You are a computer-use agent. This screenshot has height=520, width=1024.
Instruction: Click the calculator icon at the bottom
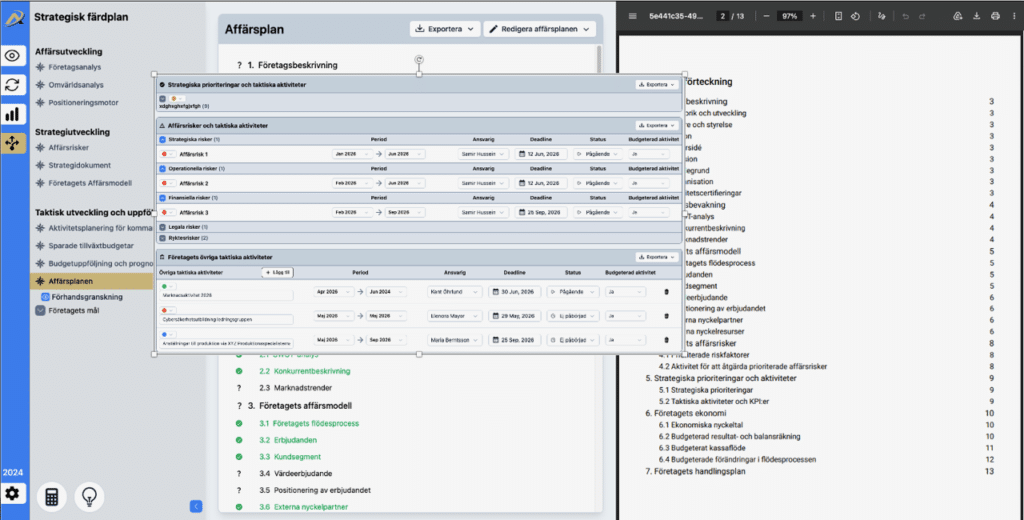pos(50,496)
